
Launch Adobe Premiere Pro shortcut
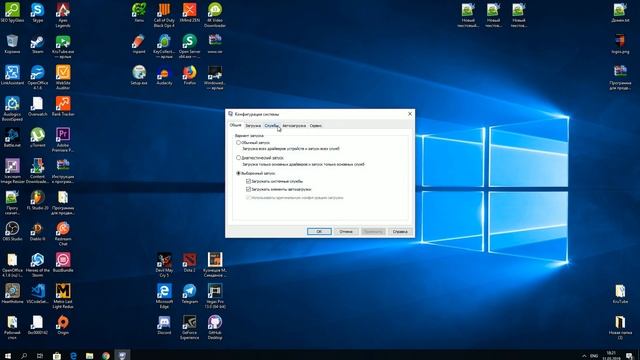coord(63,140)
